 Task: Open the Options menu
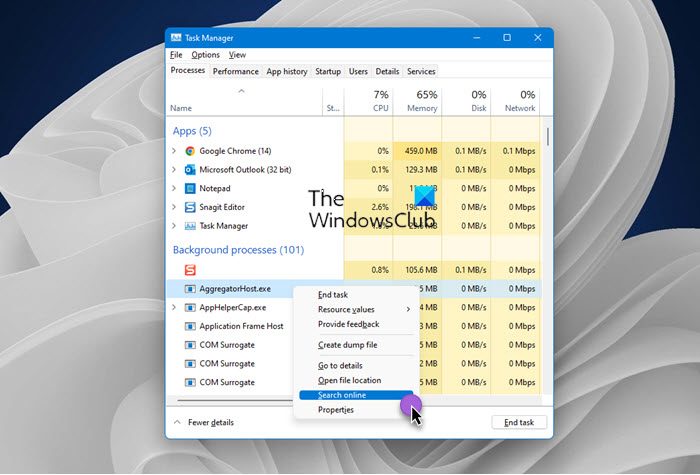pos(205,55)
